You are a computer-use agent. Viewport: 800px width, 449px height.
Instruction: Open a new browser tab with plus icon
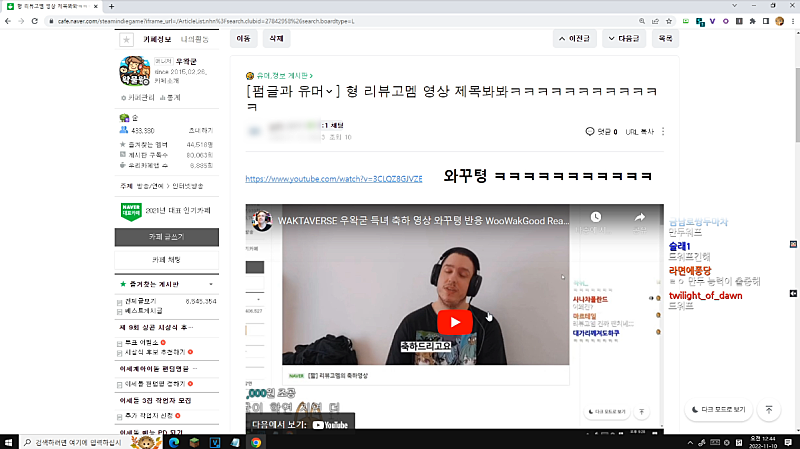(111, 6)
